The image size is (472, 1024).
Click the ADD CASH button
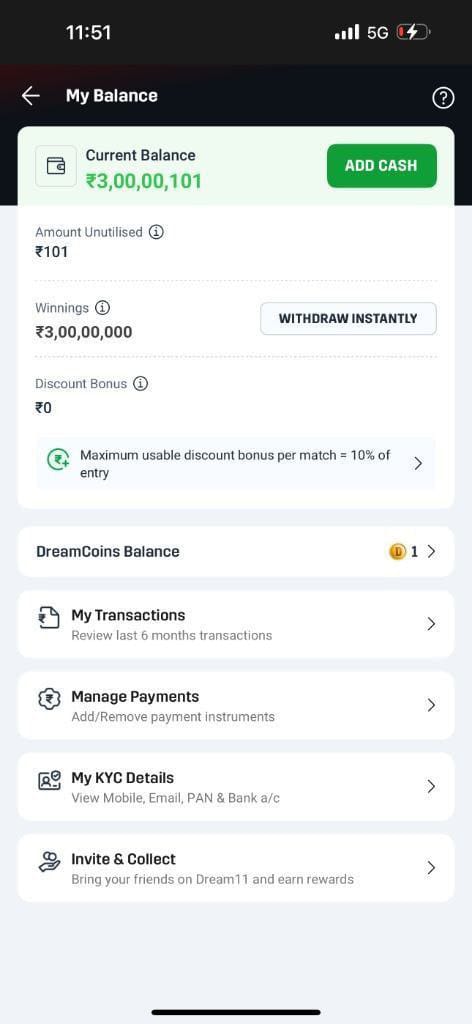(x=382, y=166)
